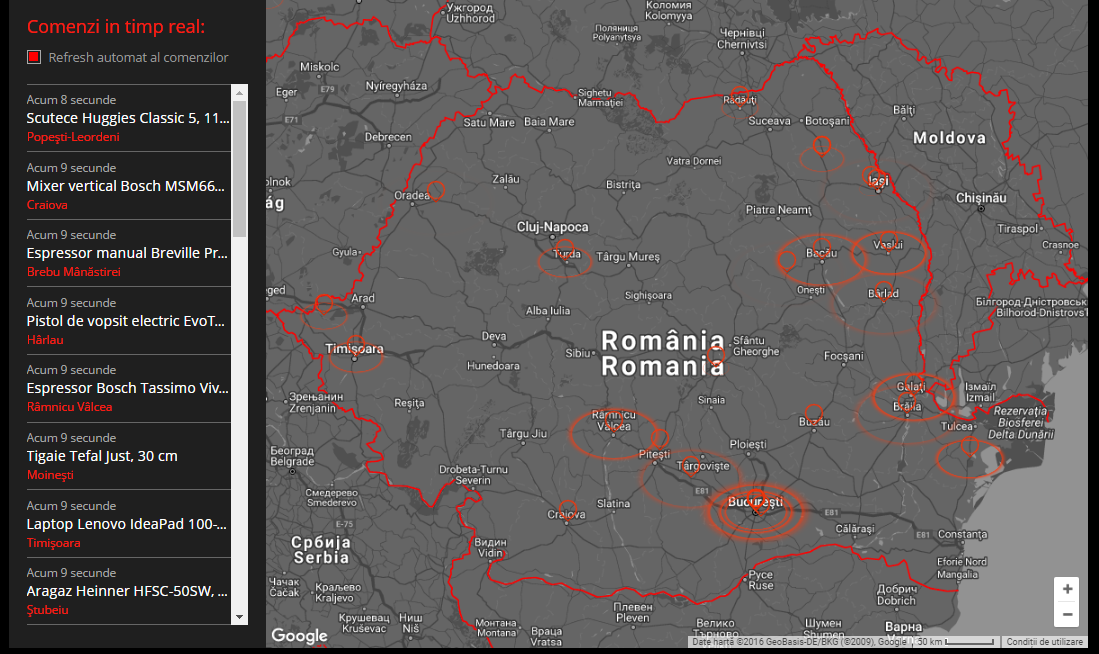Click the Moinești location text
This screenshot has width=1099, height=654.
tap(50, 475)
